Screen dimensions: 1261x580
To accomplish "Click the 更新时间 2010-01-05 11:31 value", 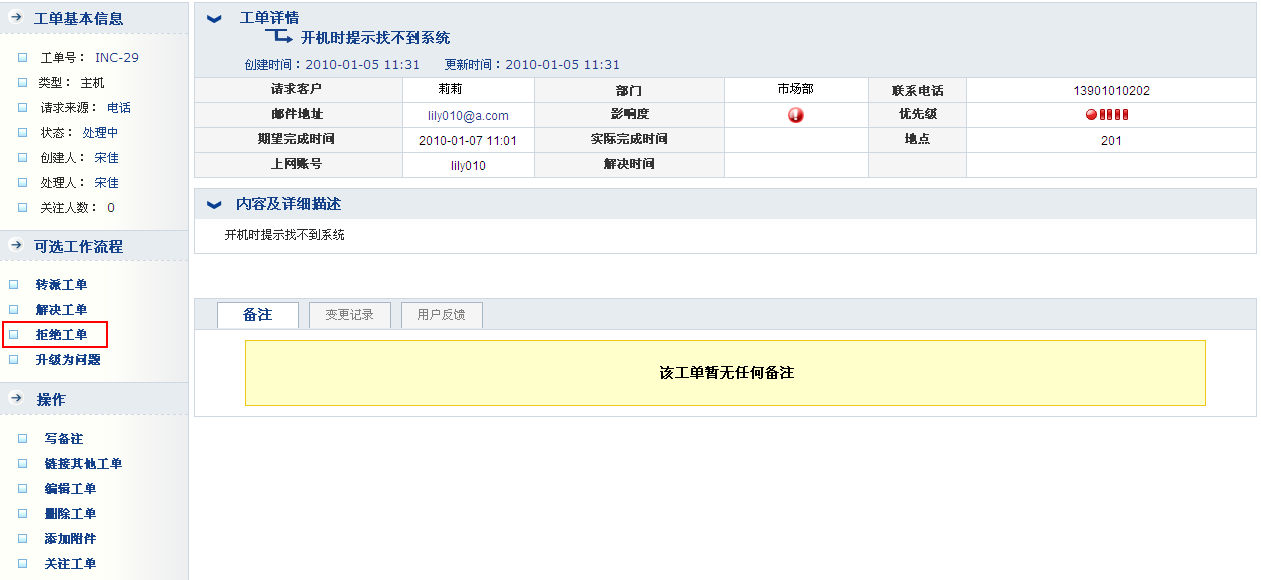I will pyautogui.click(x=562, y=64).
